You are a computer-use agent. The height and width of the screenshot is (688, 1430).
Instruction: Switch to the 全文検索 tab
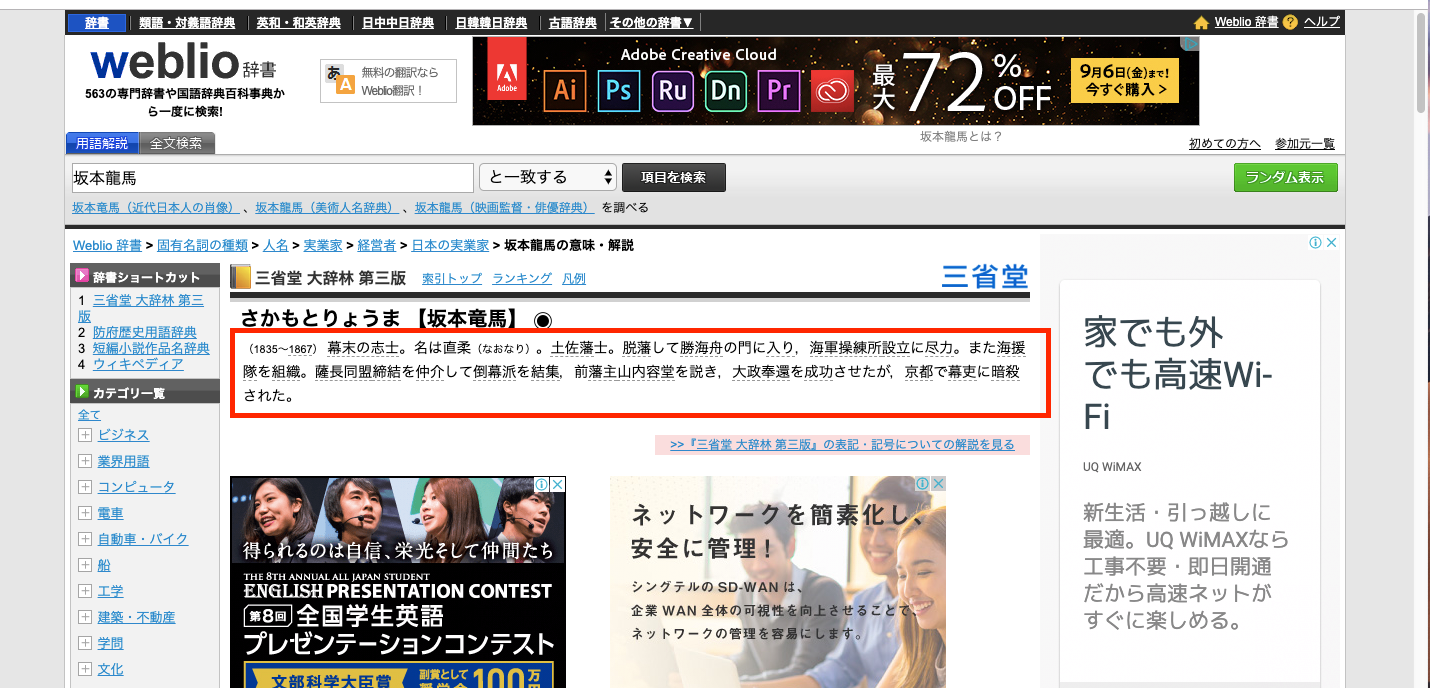tap(178, 142)
